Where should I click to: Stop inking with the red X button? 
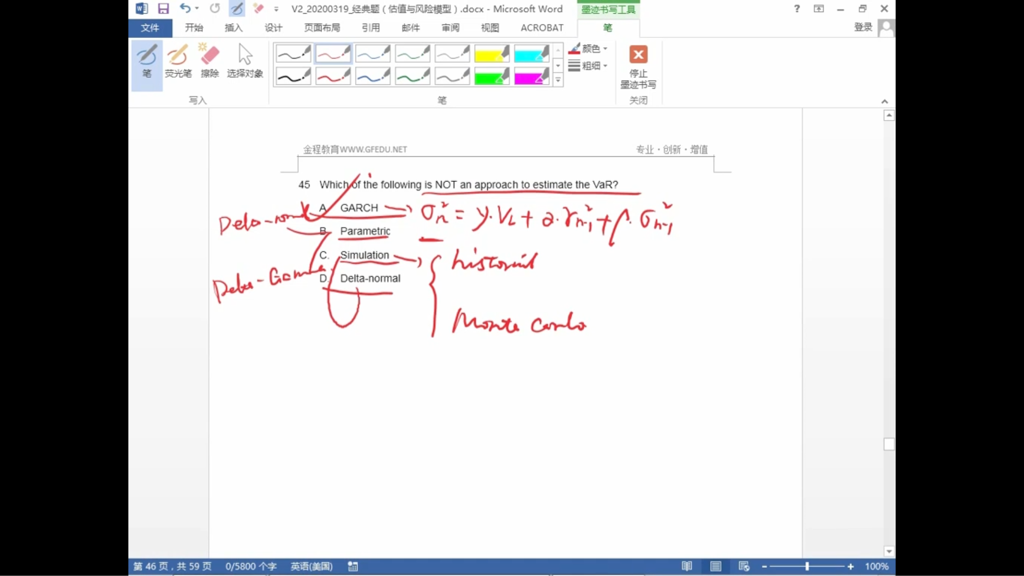(x=638, y=67)
